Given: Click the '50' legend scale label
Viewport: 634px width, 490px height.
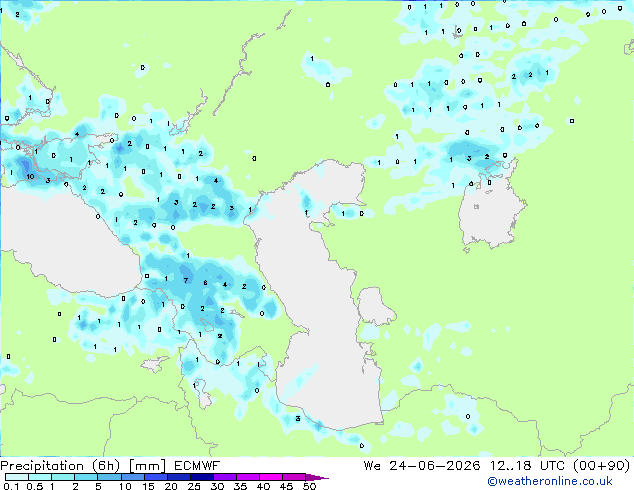Looking at the screenshot, I should [309, 486].
